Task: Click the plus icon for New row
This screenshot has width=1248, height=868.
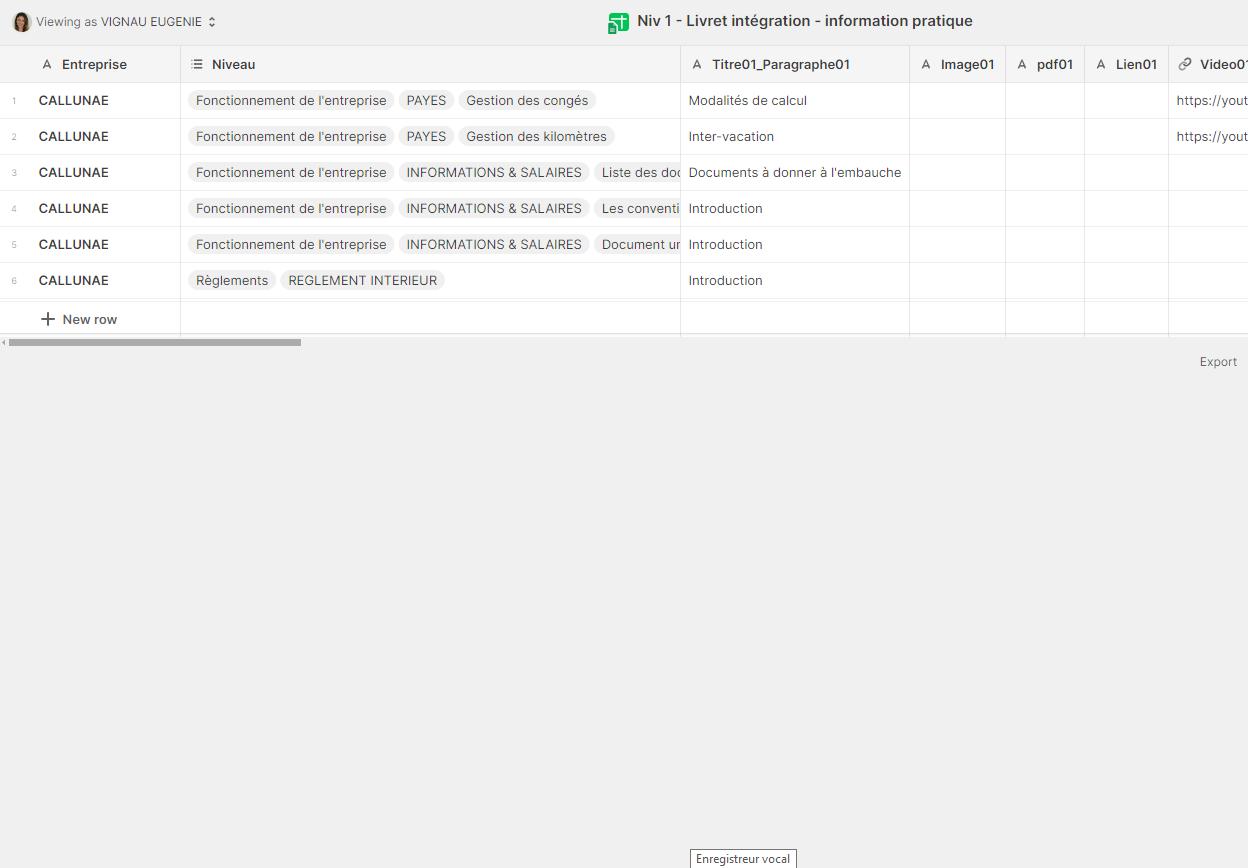Action: (x=48, y=320)
